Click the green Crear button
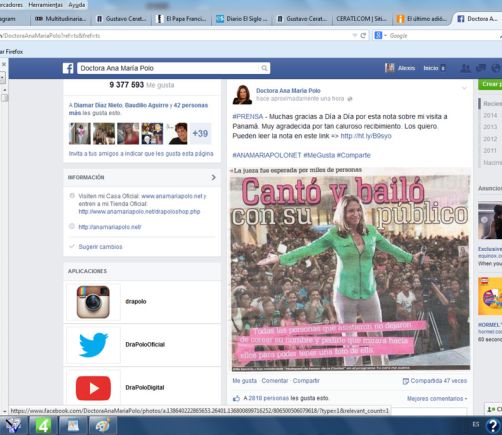The image size is (502, 435). (490, 84)
